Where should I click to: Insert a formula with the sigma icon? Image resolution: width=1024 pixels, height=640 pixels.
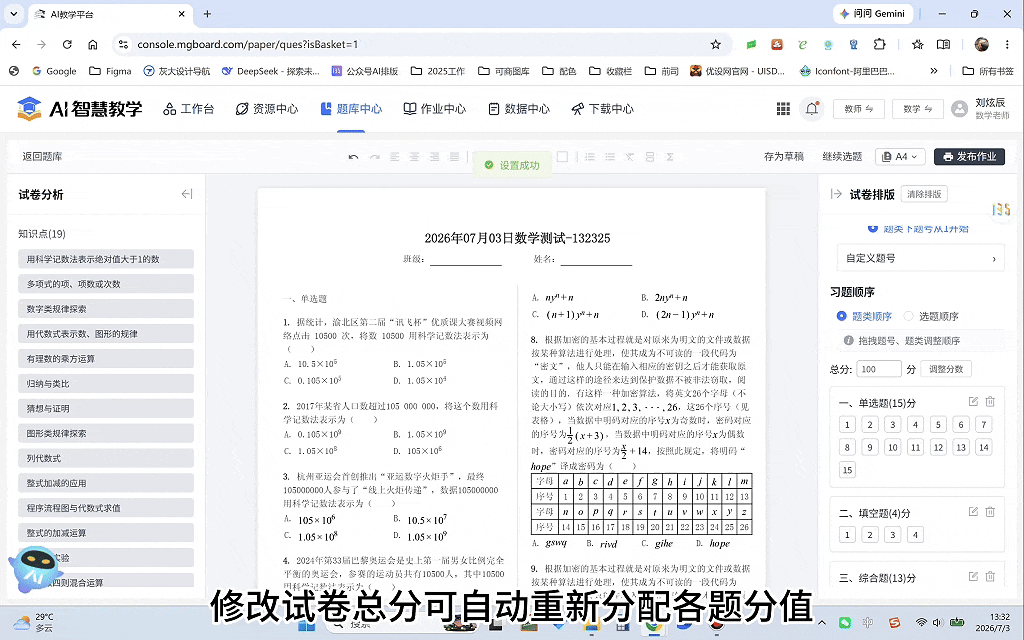pyautogui.click(x=669, y=157)
